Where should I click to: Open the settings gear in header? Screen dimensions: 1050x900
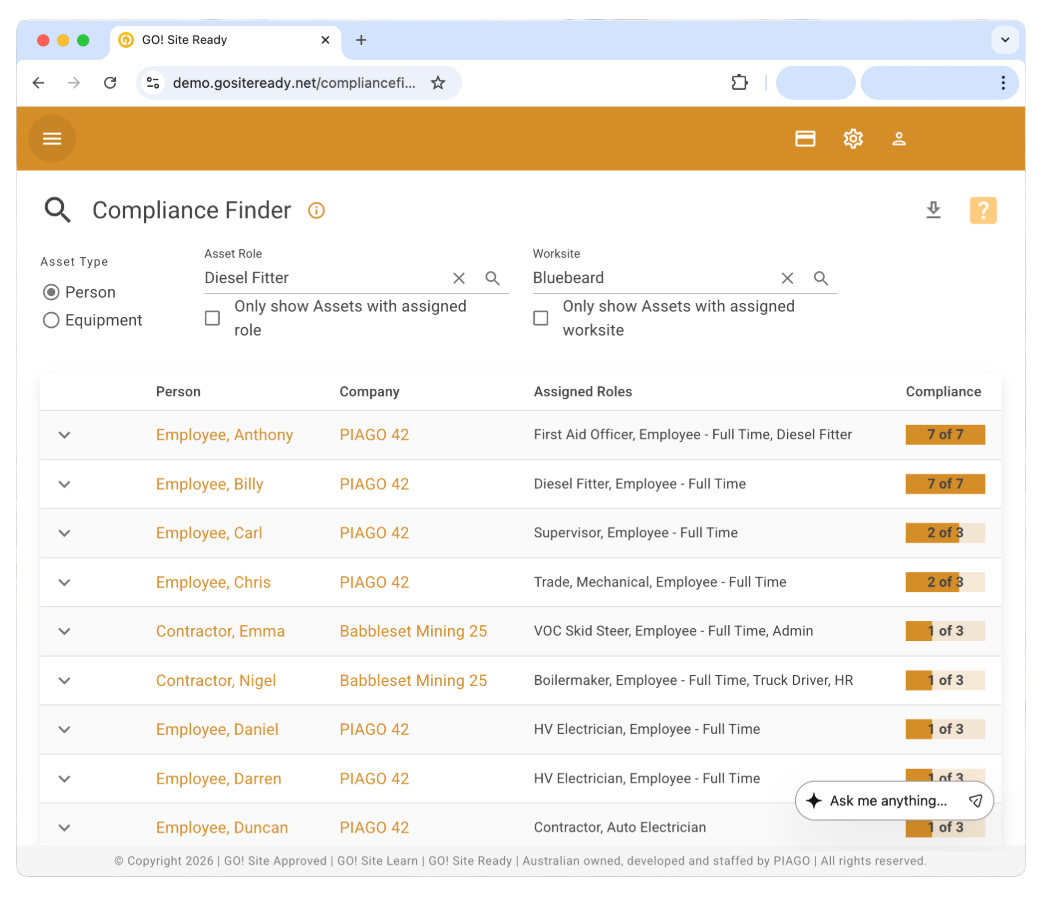853,139
